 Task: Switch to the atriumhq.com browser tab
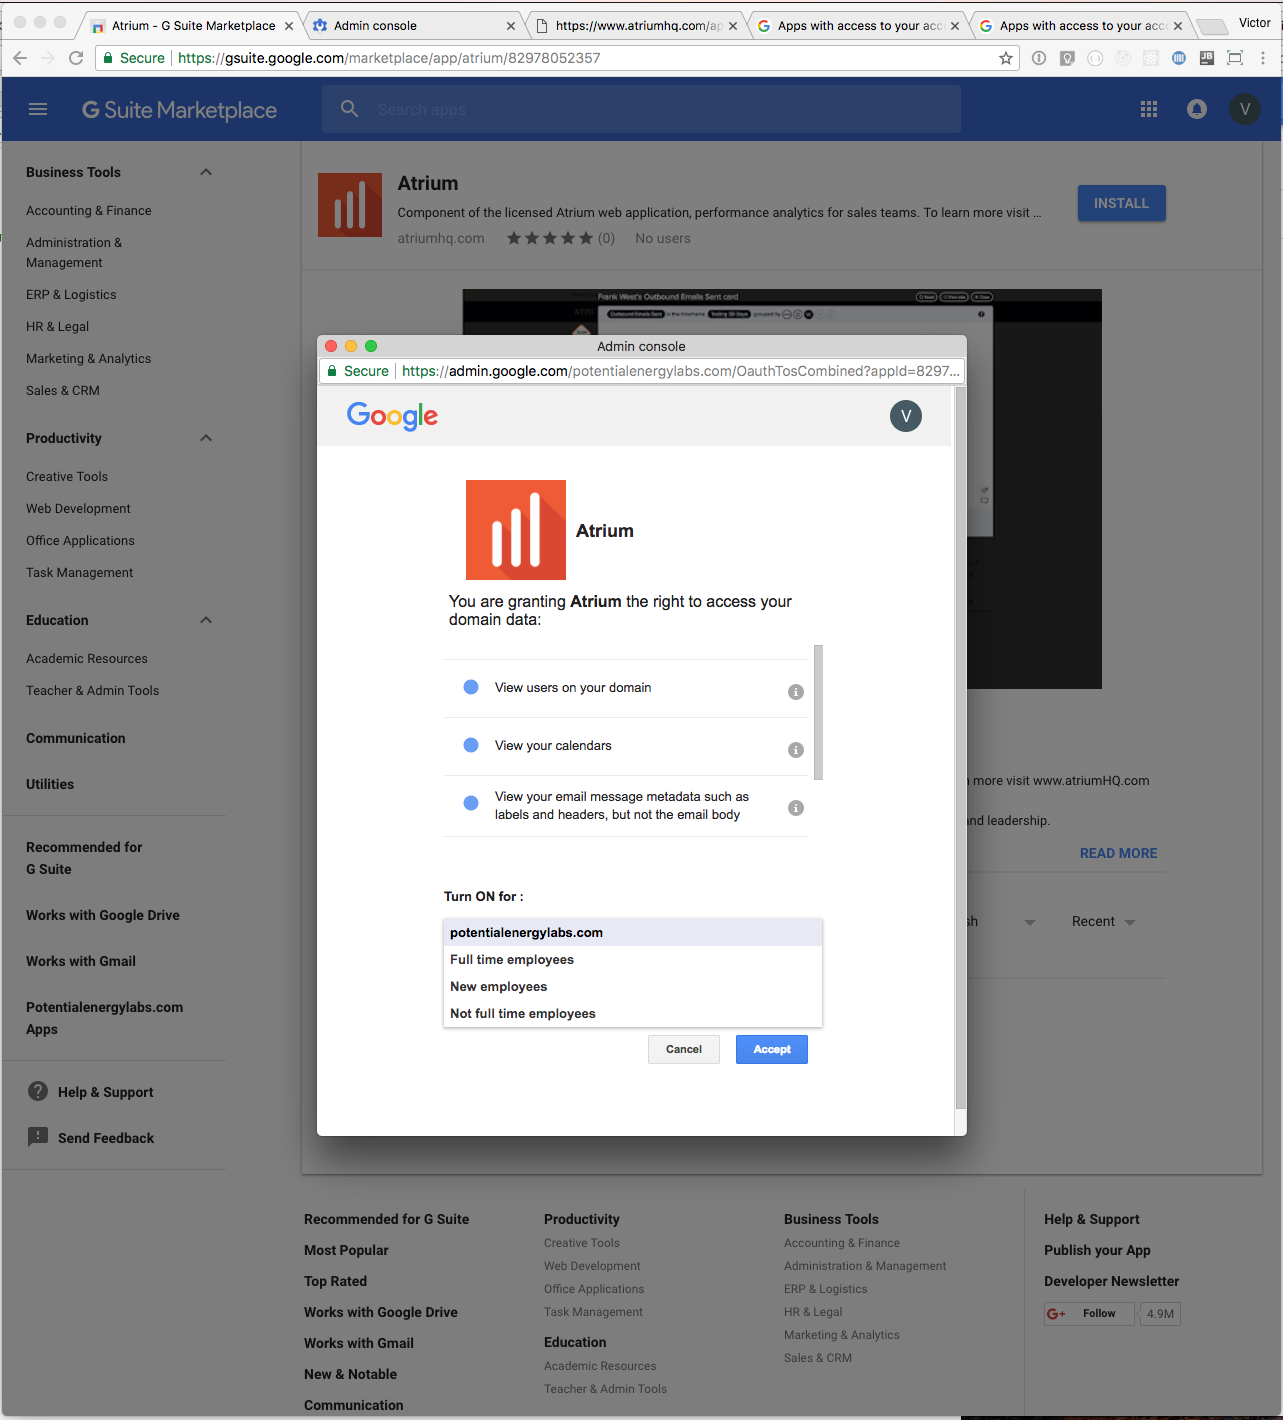pos(636,26)
